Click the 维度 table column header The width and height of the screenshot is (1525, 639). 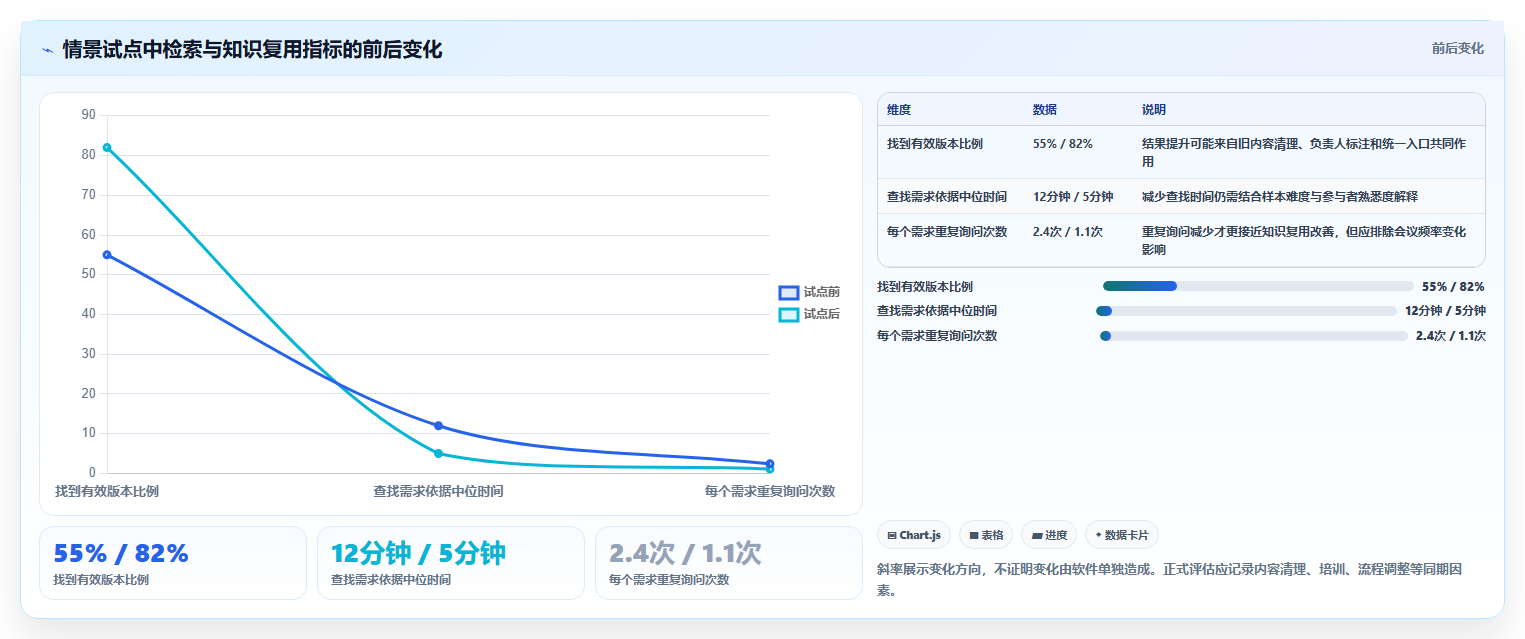tap(899, 110)
